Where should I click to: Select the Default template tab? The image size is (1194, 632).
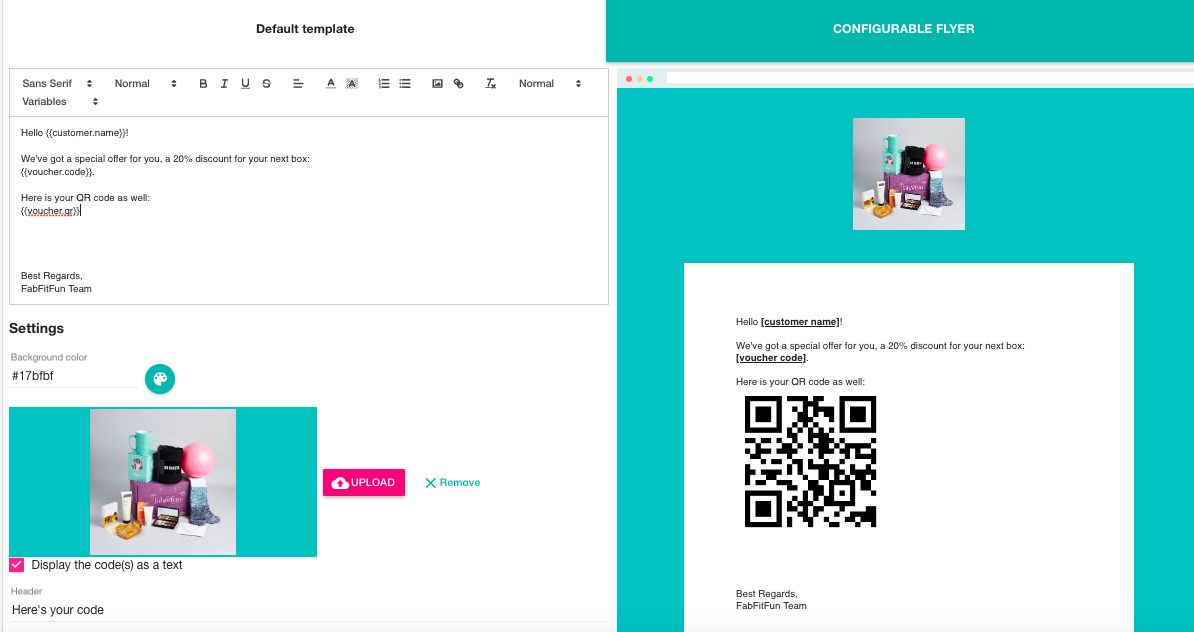[x=305, y=29]
